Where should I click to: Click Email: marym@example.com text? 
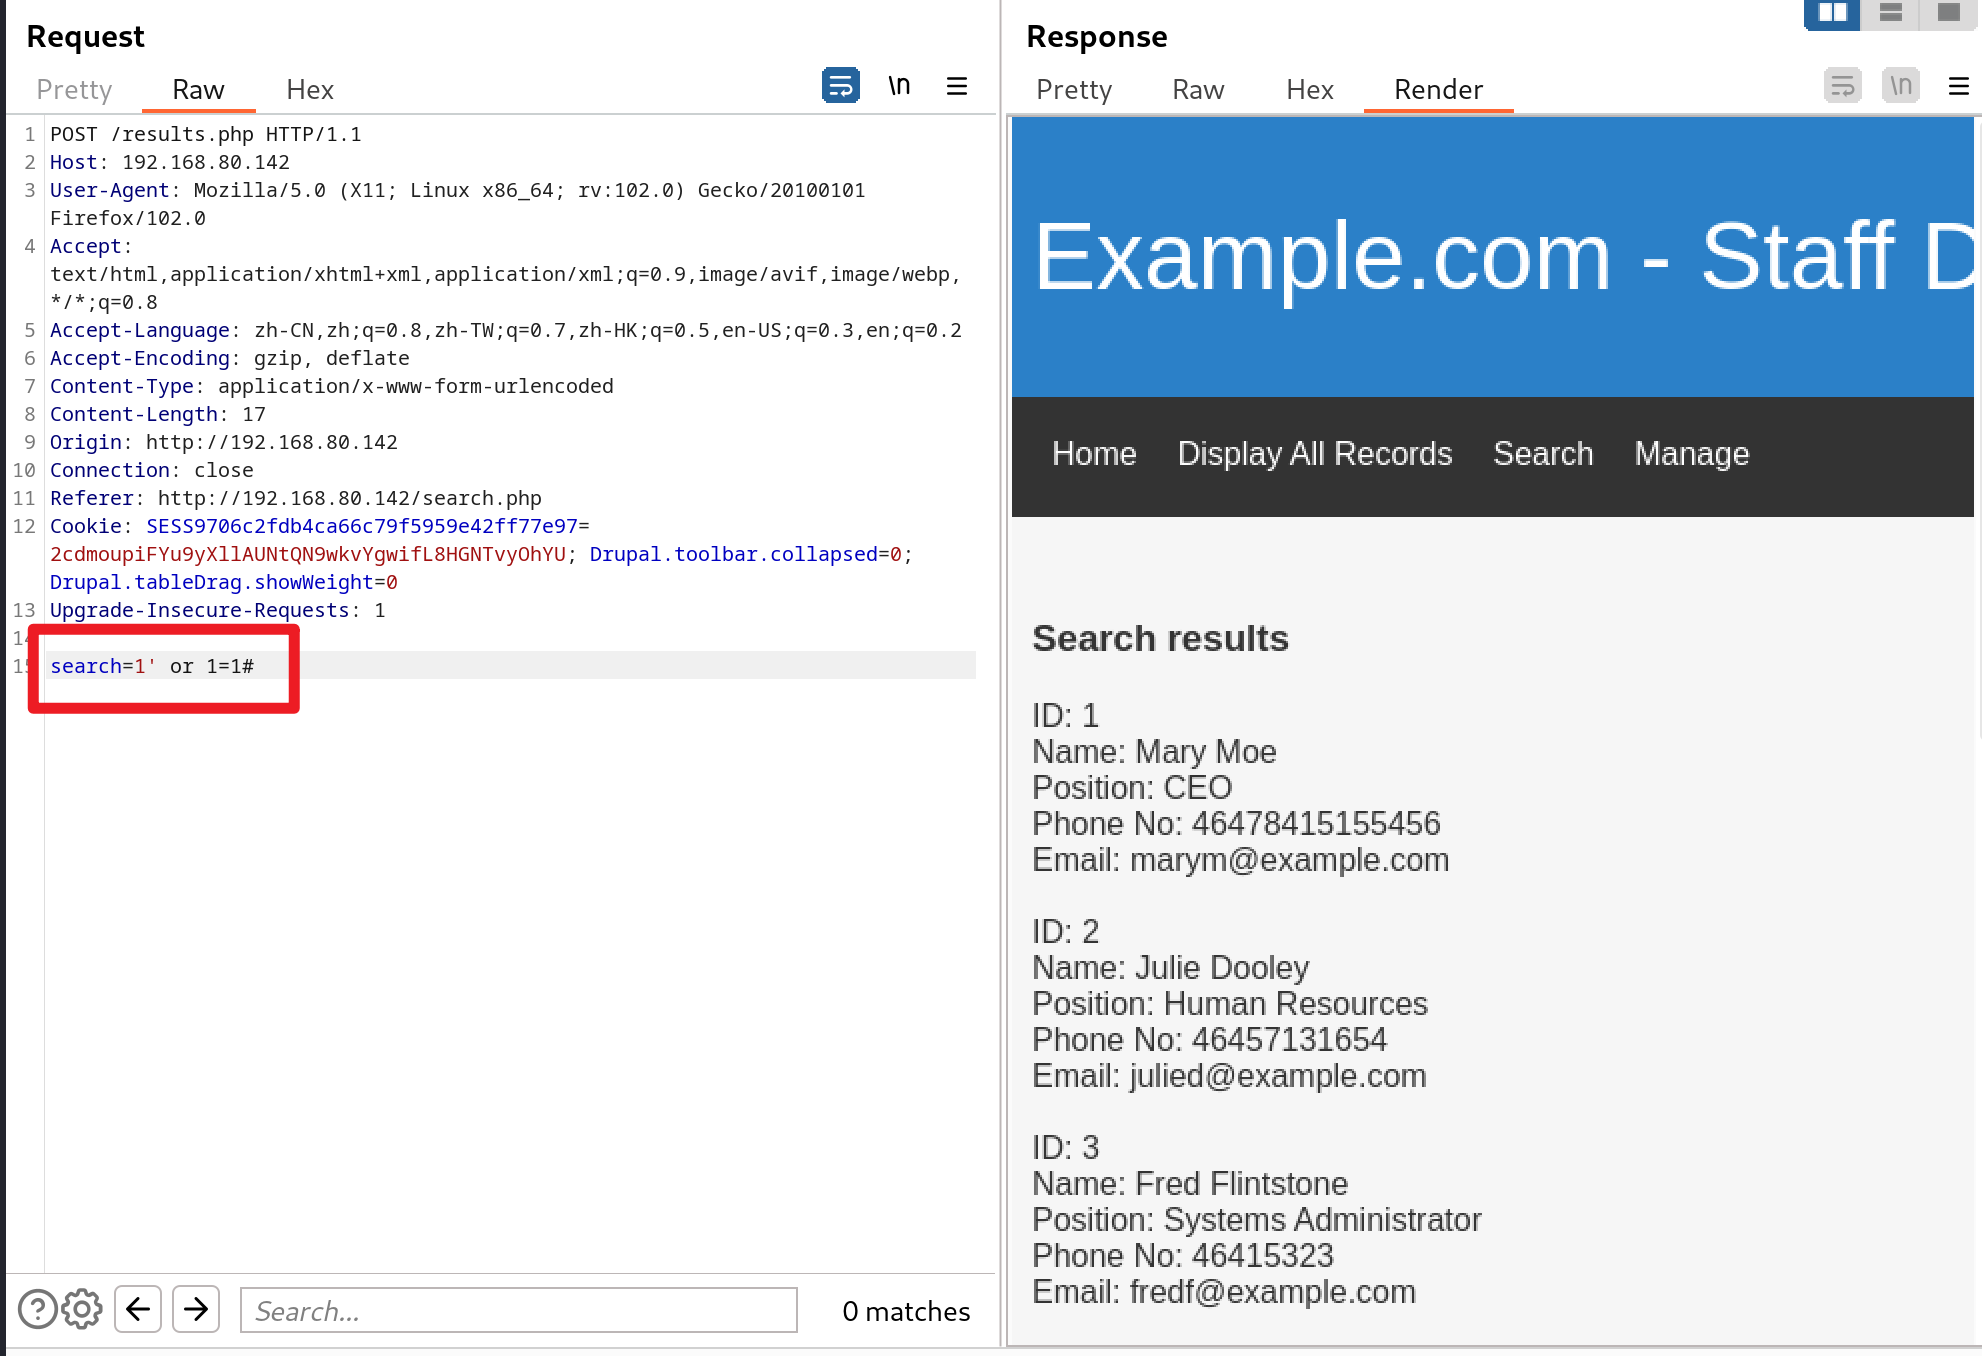(1241, 860)
